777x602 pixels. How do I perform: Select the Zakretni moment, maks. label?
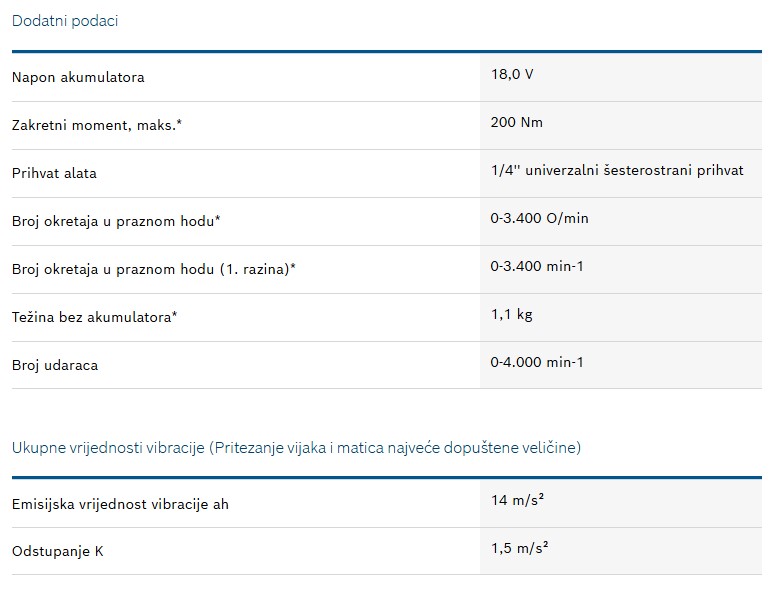pos(97,125)
